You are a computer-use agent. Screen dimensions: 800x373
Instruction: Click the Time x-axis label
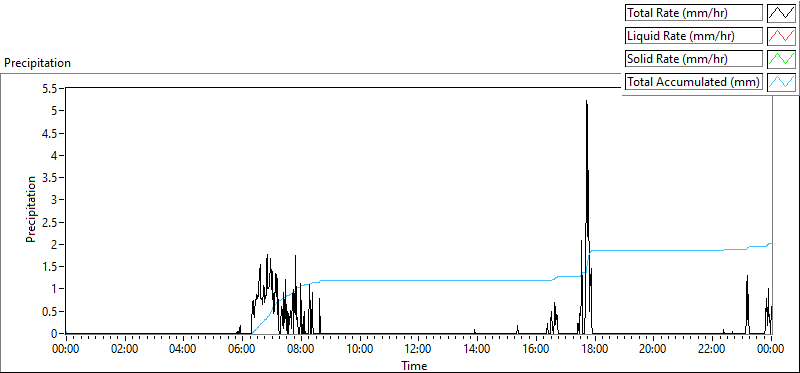(414, 365)
